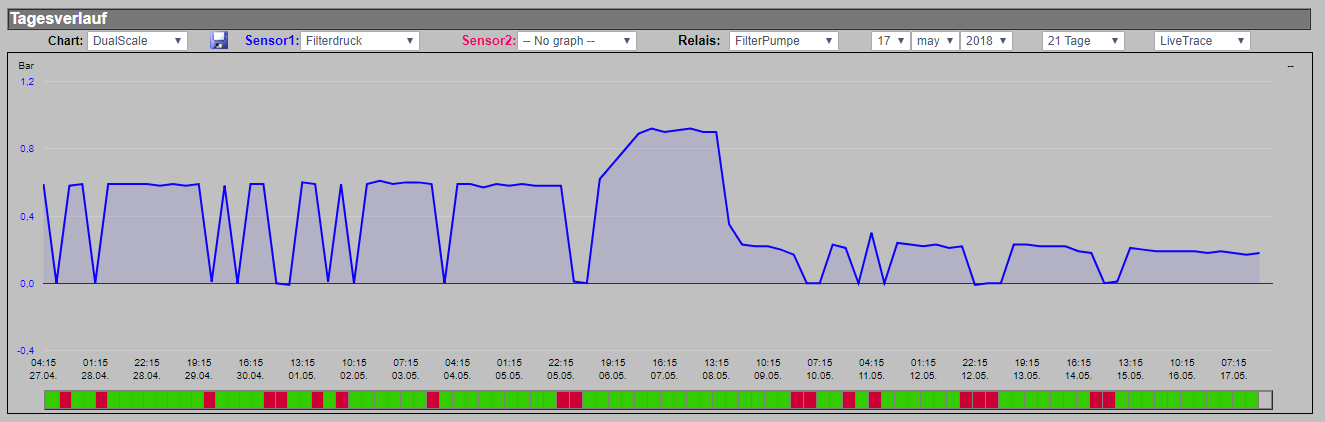
Task: Click the empty grey block ending the relay bar
Action: click(x=1266, y=400)
